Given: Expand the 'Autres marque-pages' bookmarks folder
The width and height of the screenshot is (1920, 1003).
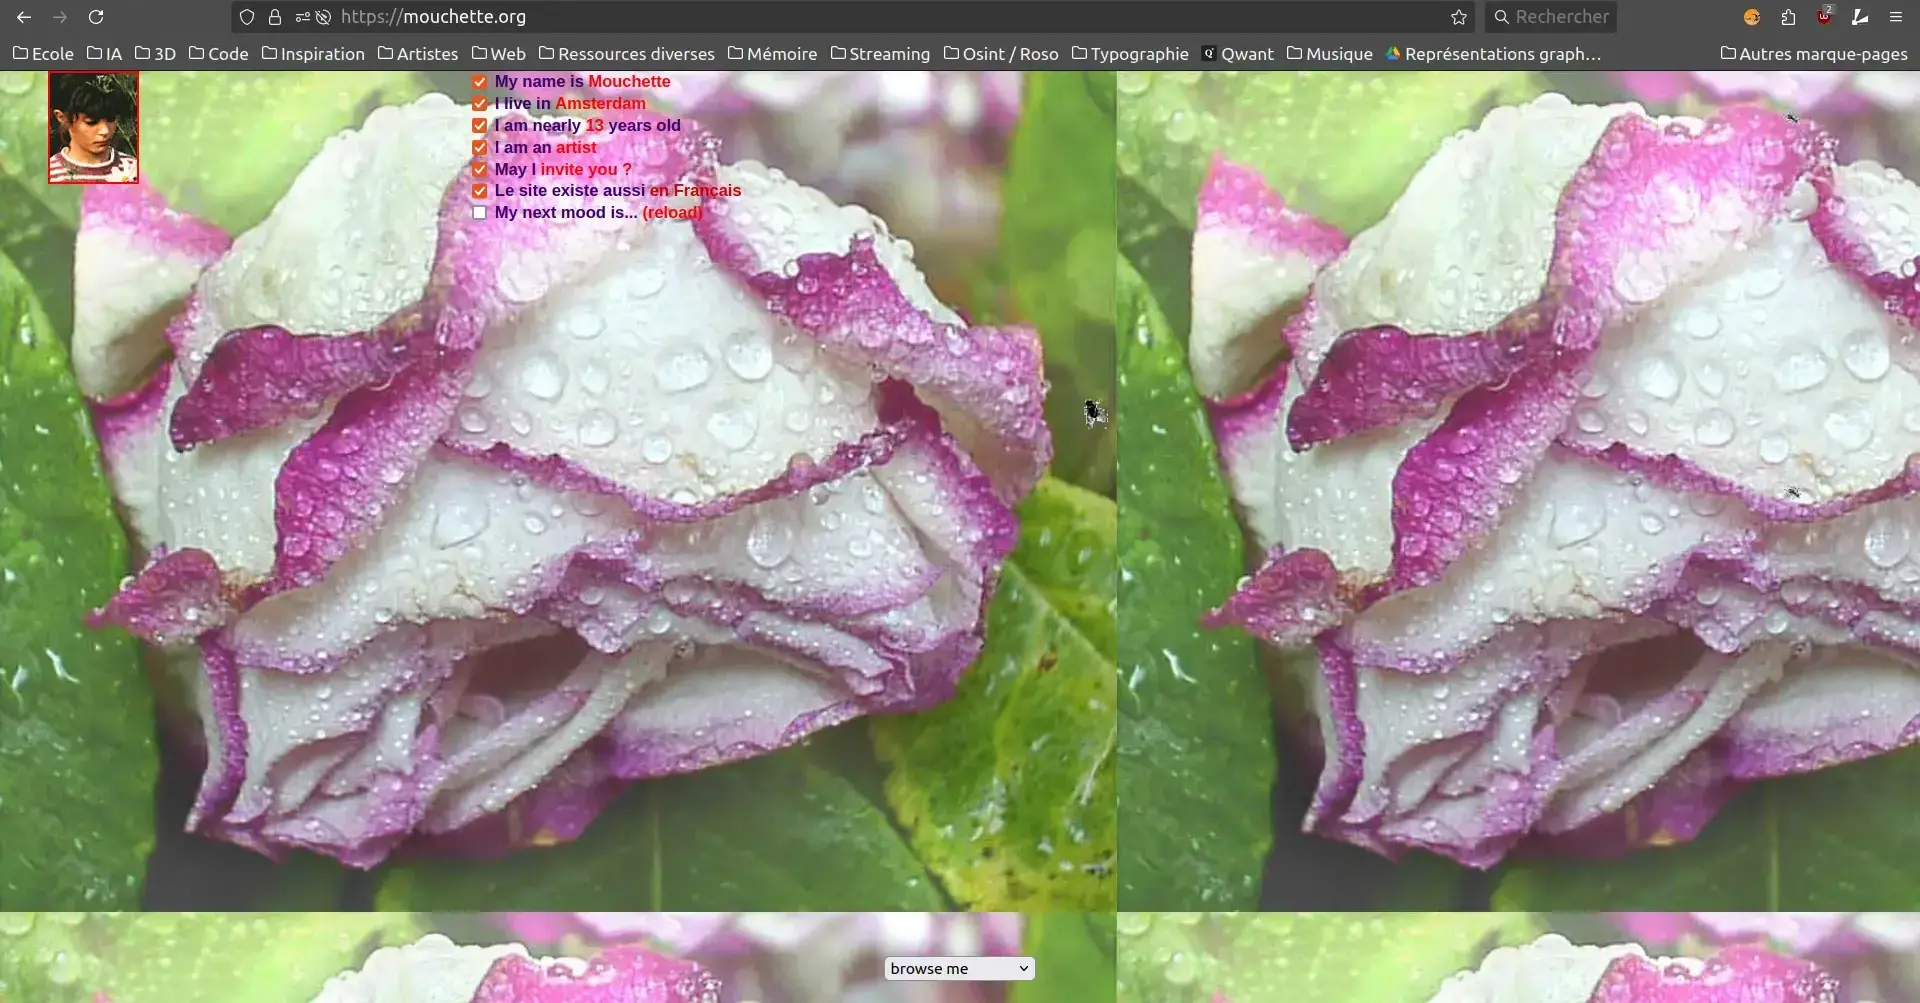Looking at the screenshot, I should [1813, 54].
